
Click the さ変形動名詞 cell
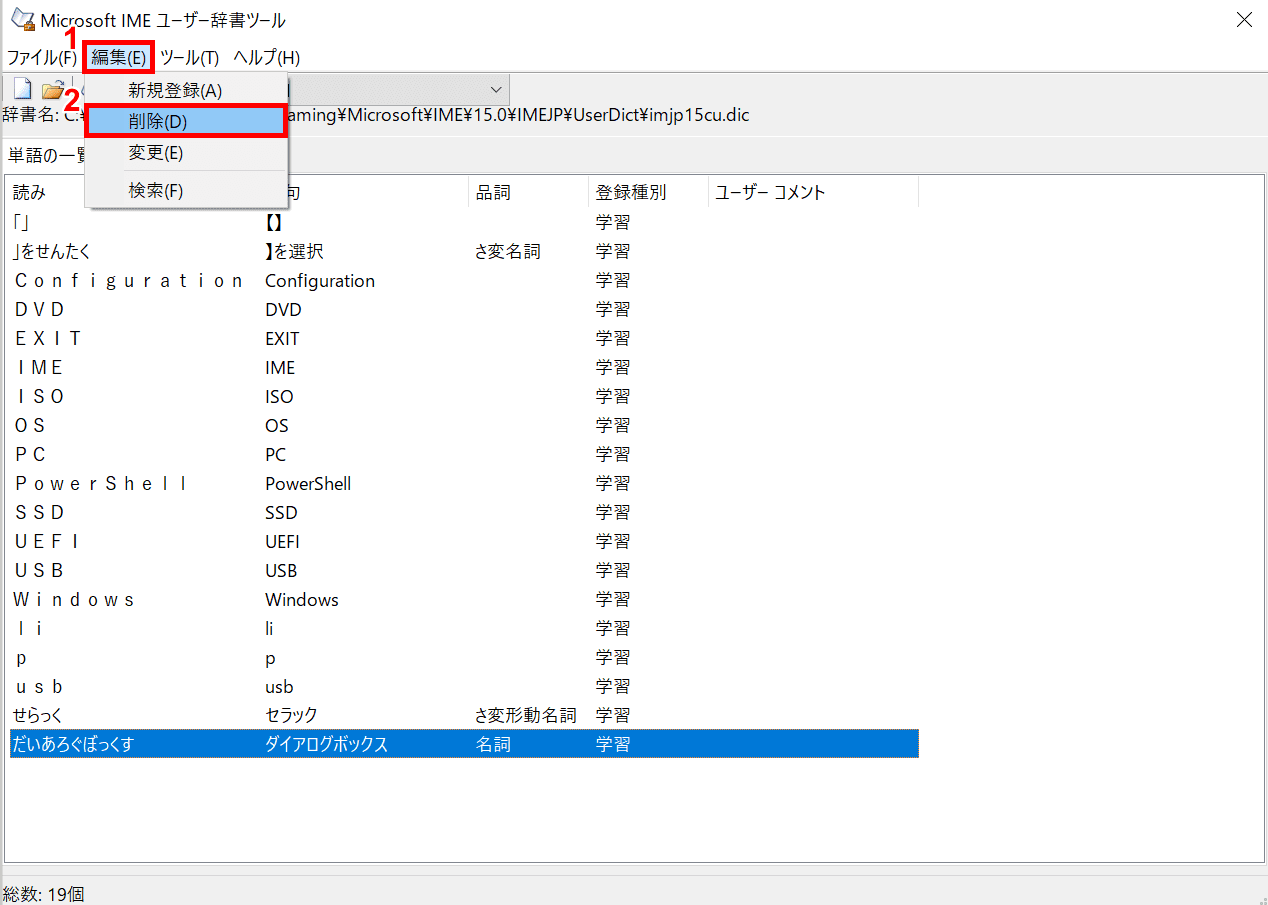point(526,716)
